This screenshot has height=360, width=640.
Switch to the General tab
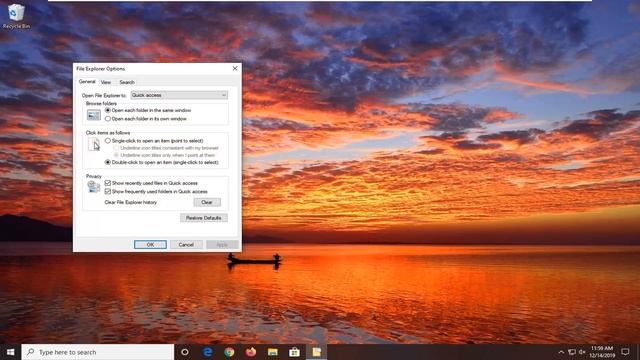[87, 82]
